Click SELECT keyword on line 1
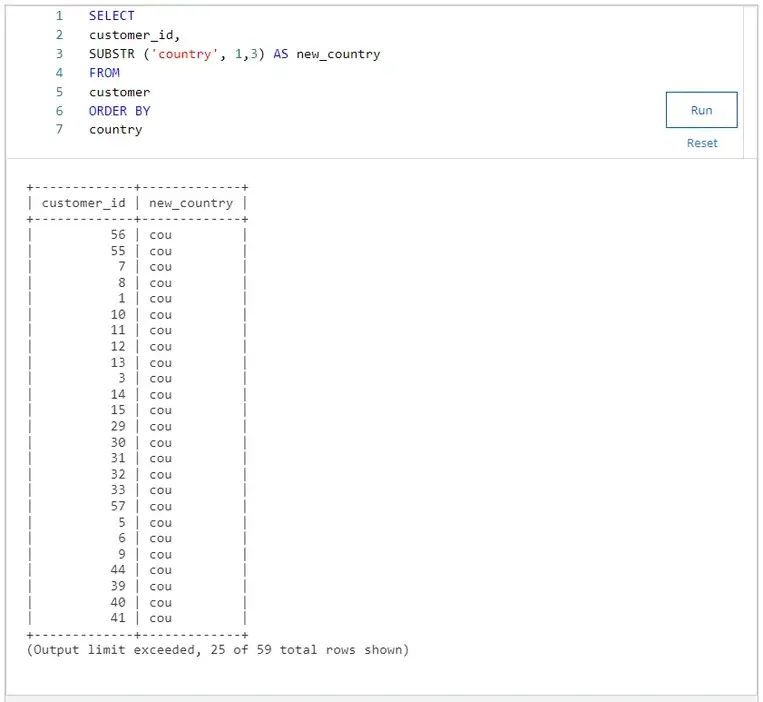This screenshot has height=702, width=763. pos(111,16)
